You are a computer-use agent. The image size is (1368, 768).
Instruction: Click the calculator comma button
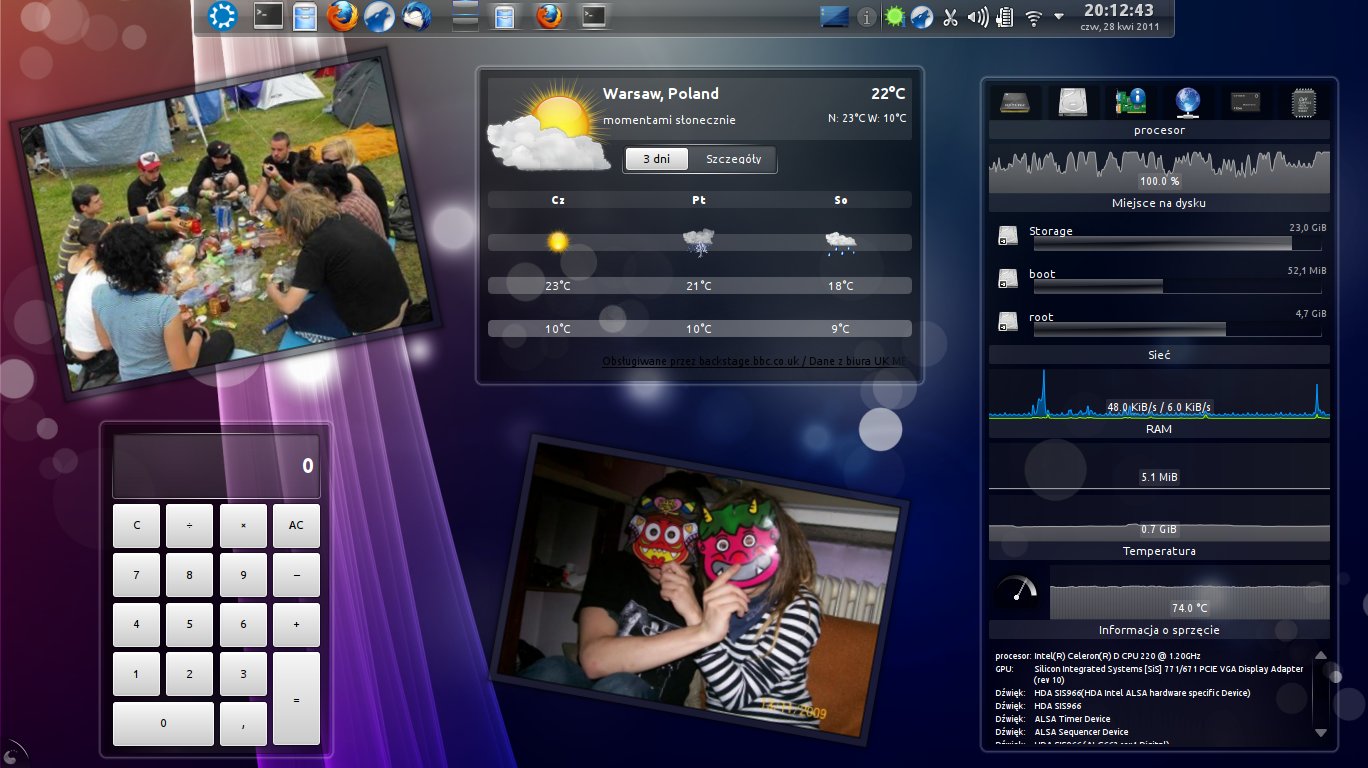click(x=243, y=724)
